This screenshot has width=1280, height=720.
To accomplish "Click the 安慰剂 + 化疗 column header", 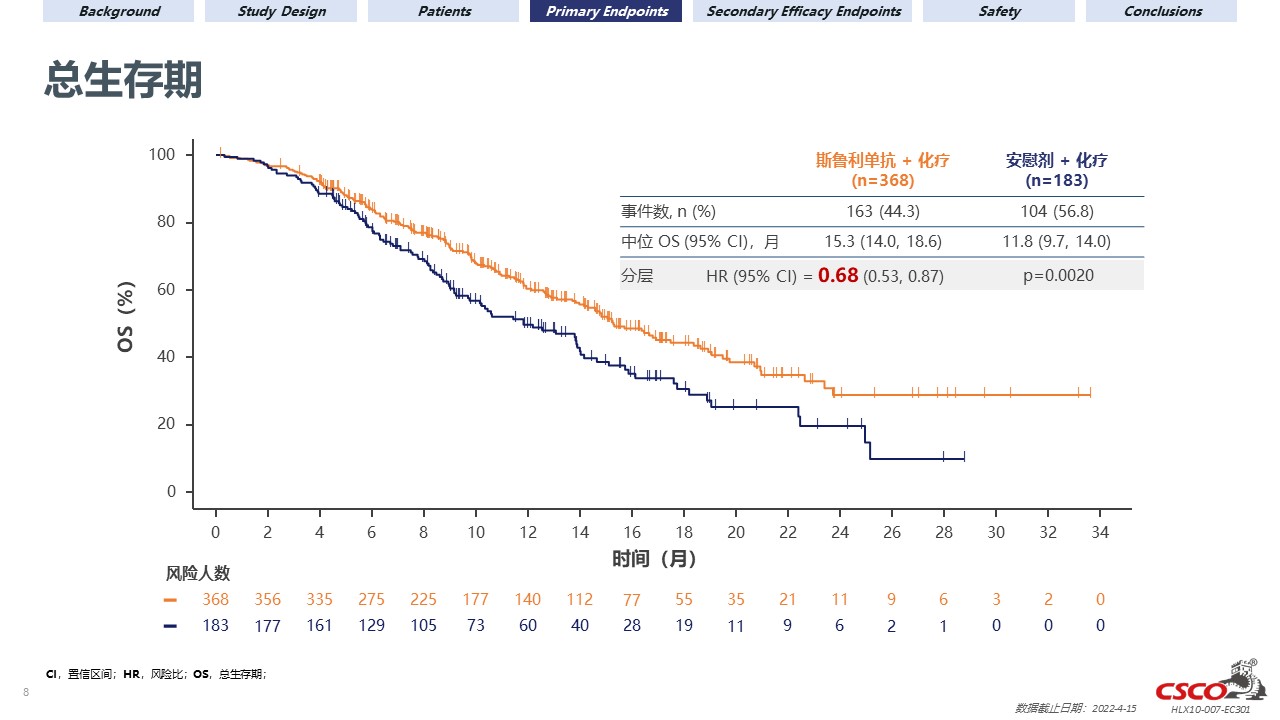I will [1057, 170].
